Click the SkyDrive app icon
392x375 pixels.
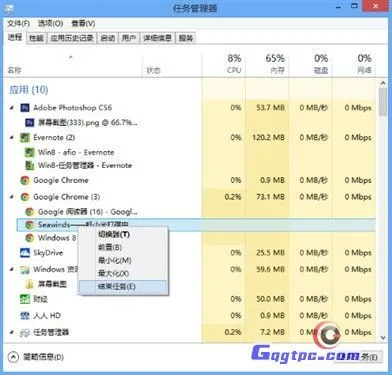tap(25, 253)
